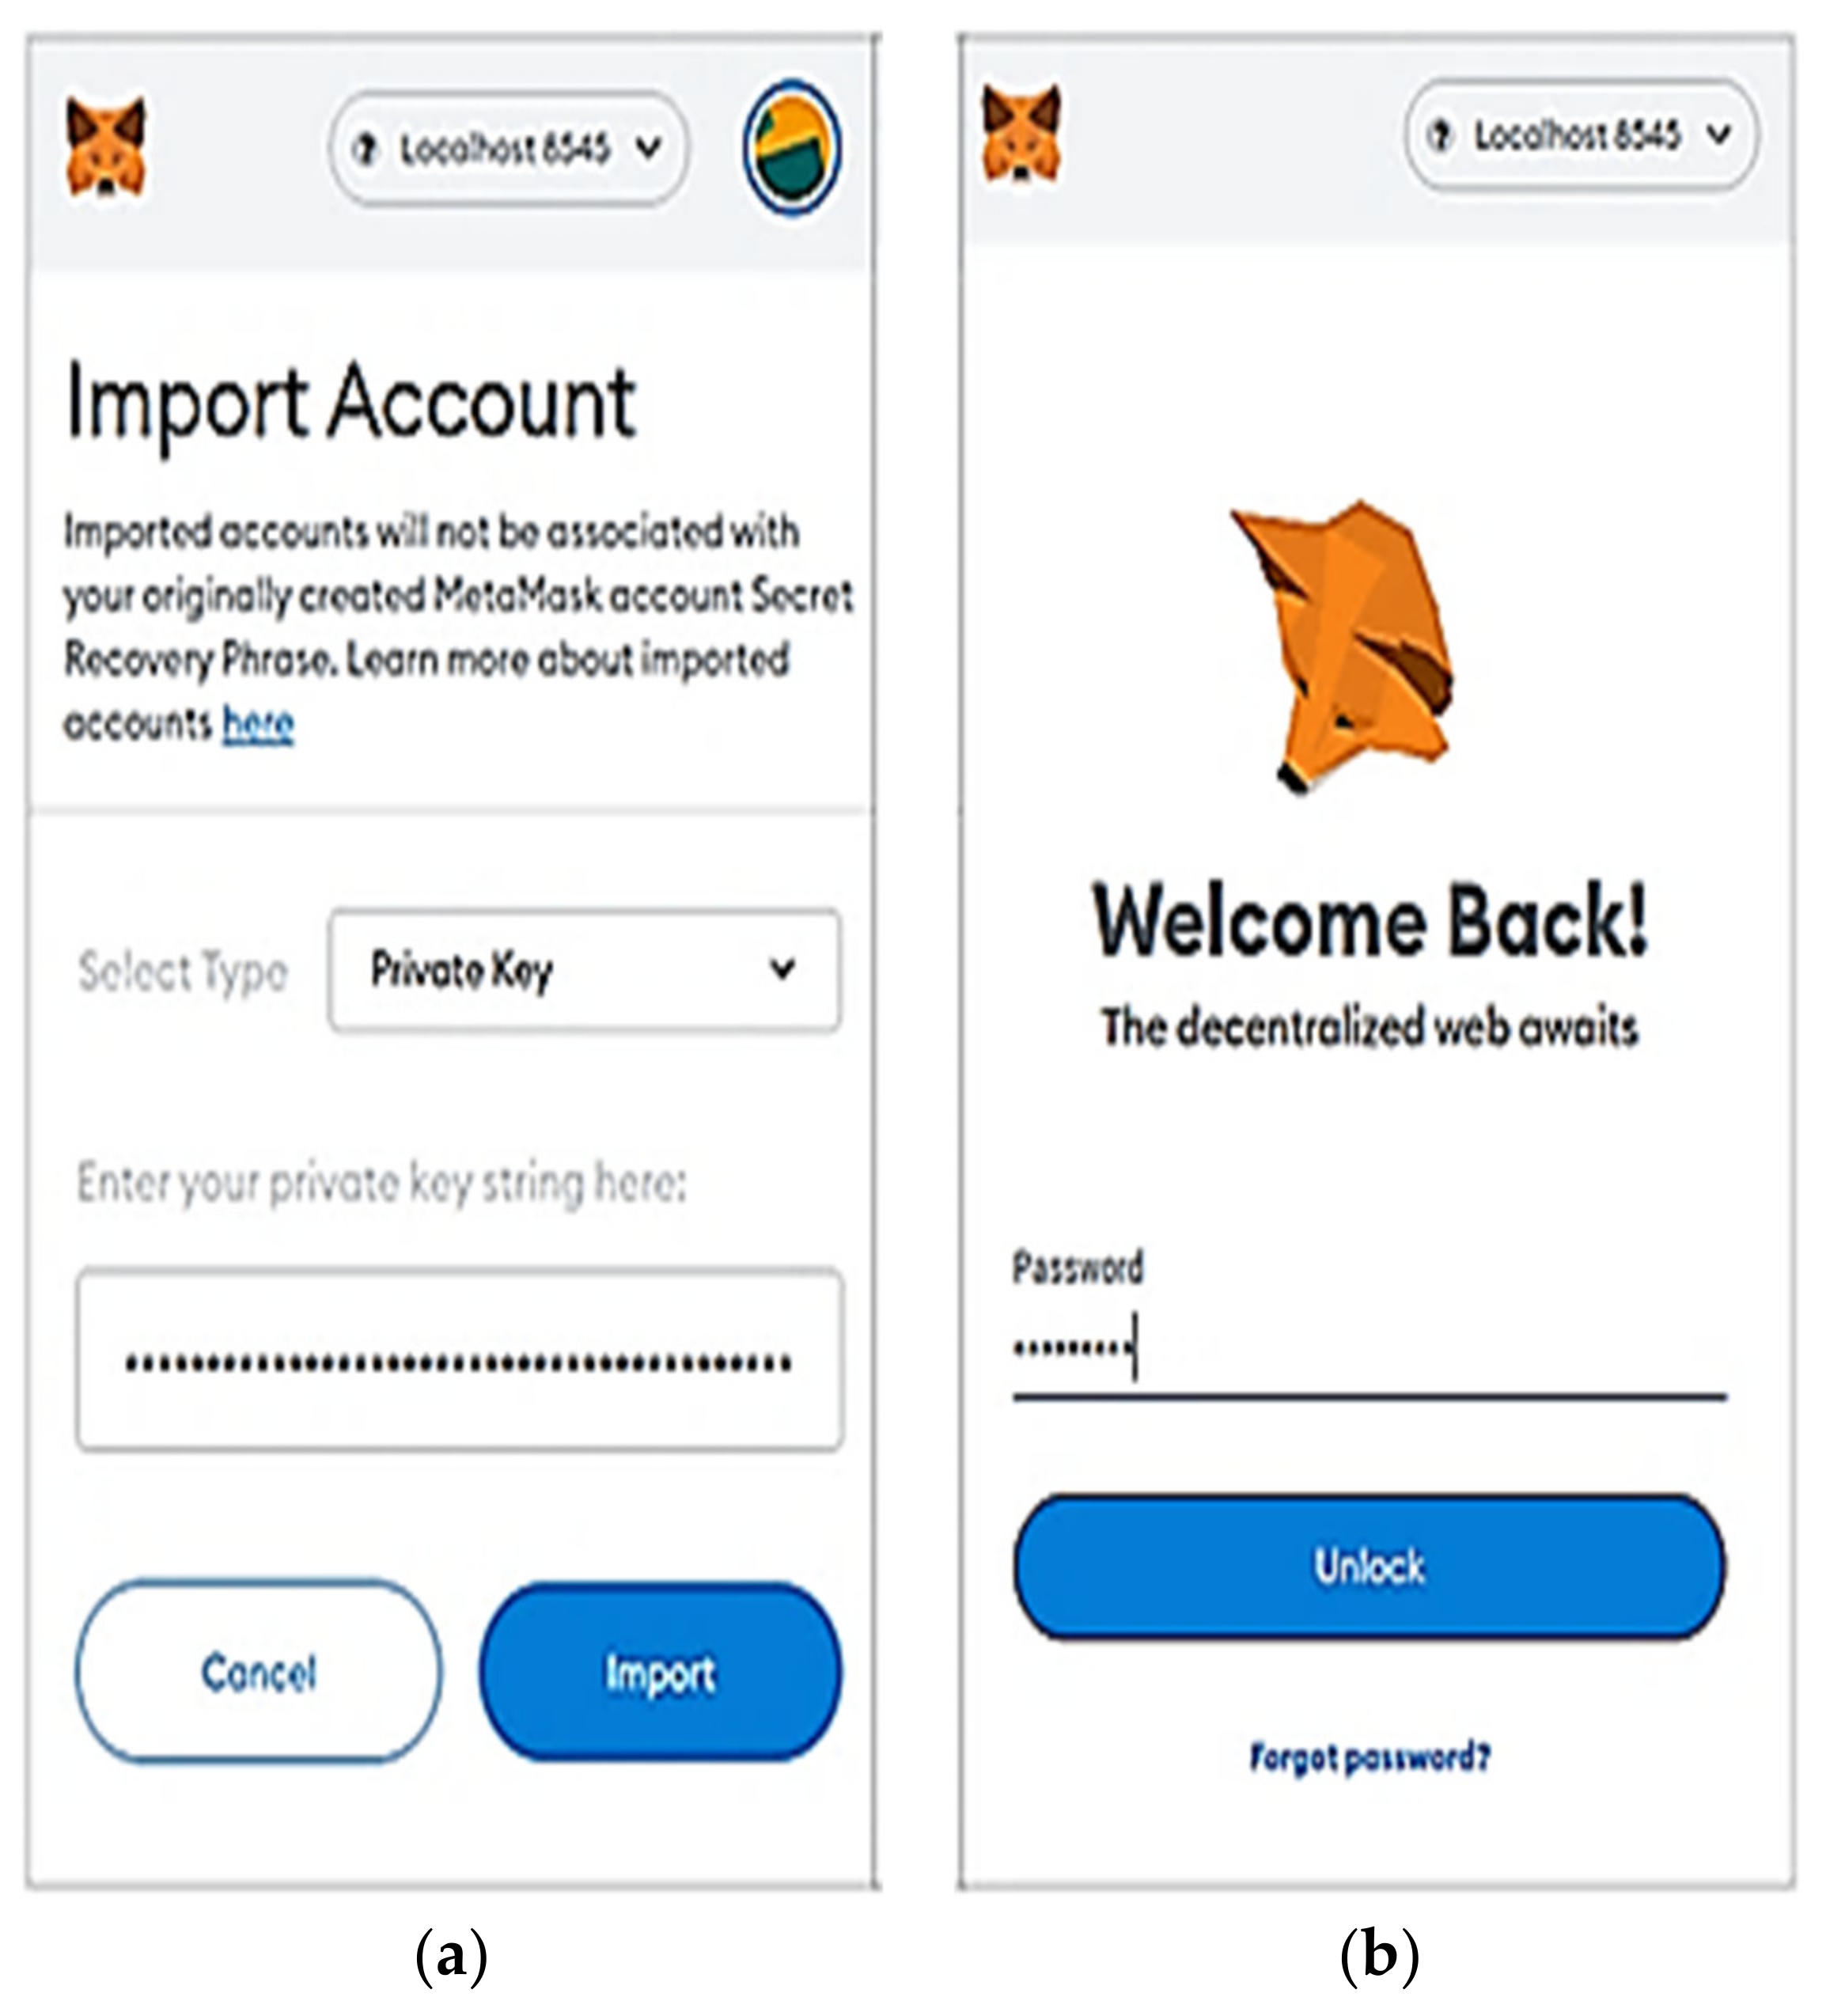The width and height of the screenshot is (1826, 2016).
Task: Focus the private key string input field
Action: [x=459, y=1360]
